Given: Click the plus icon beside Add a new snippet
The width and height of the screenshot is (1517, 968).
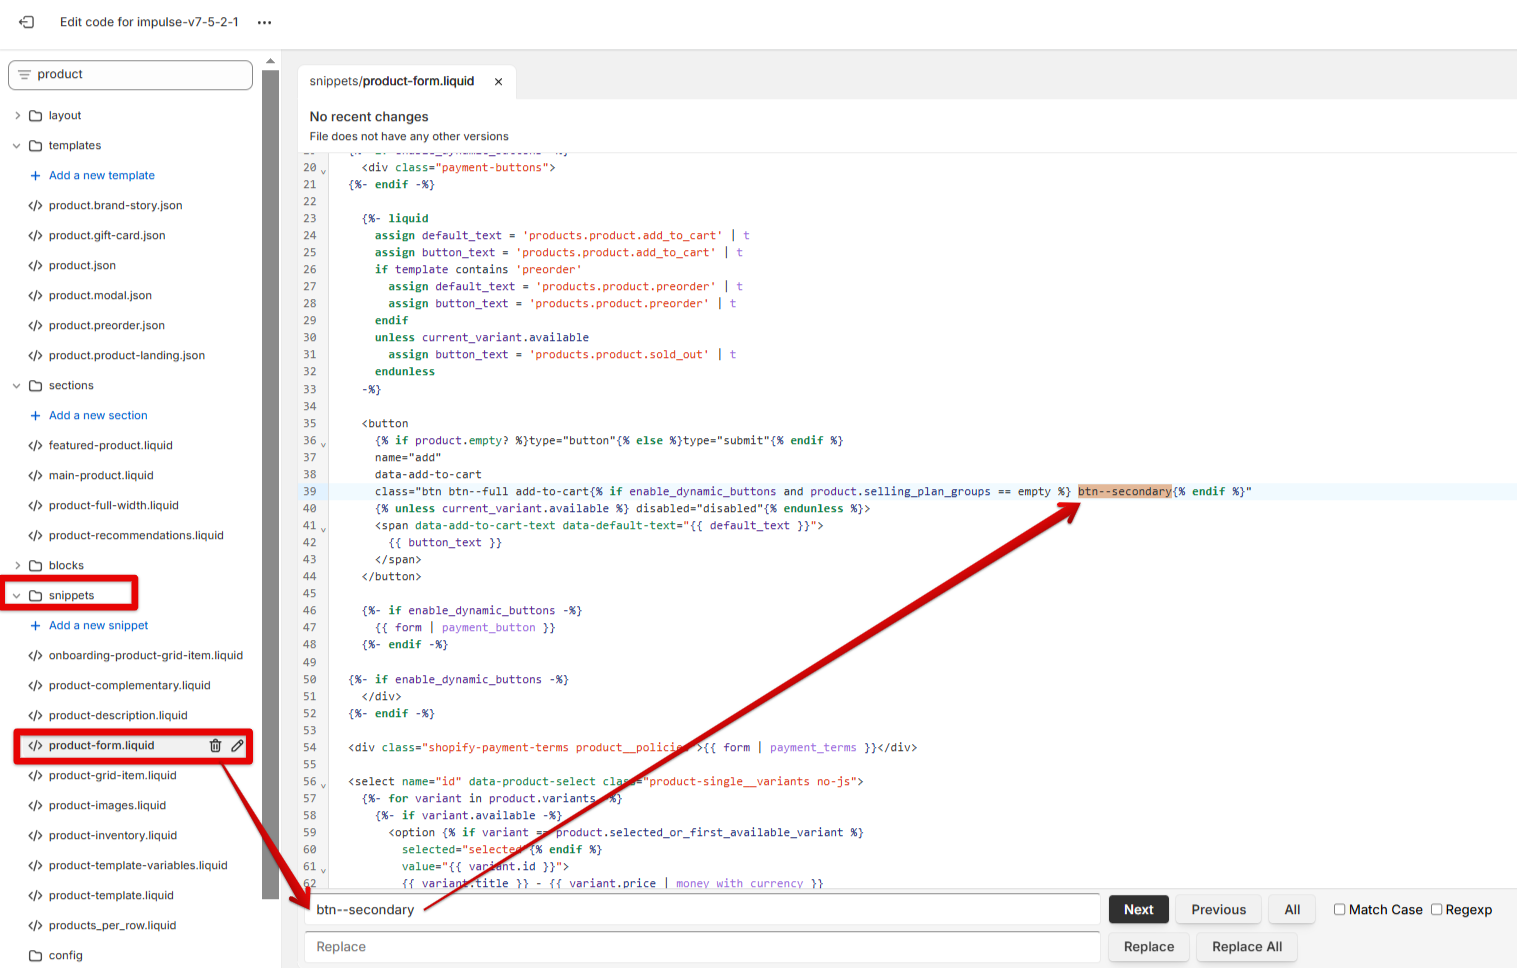Looking at the screenshot, I should [35, 626].
